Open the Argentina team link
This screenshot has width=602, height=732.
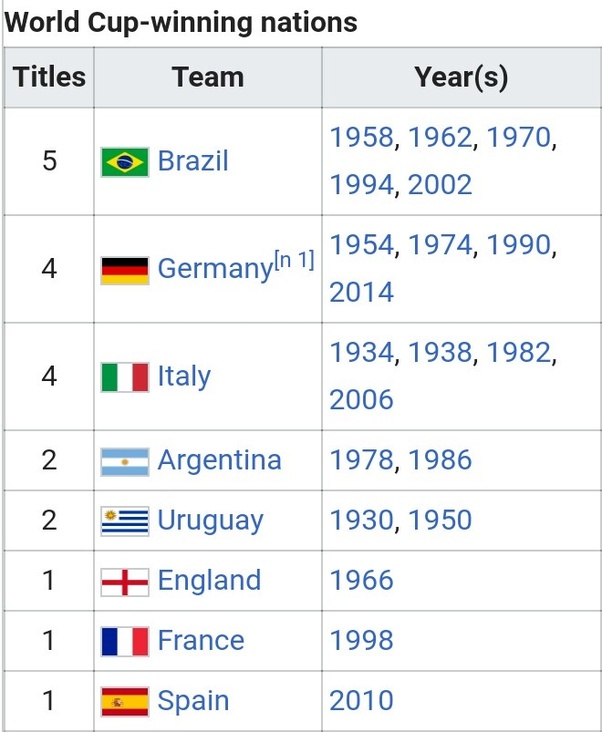click(220, 461)
